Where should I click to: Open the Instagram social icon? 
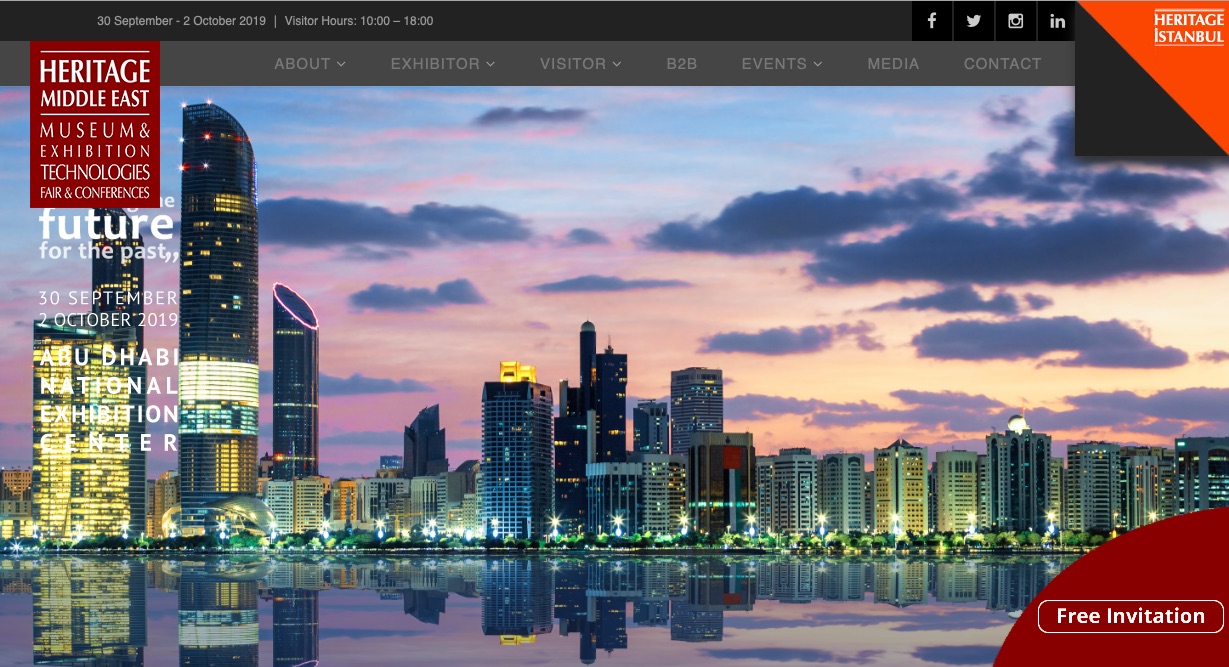pyautogui.click(x=1016, y=21)
